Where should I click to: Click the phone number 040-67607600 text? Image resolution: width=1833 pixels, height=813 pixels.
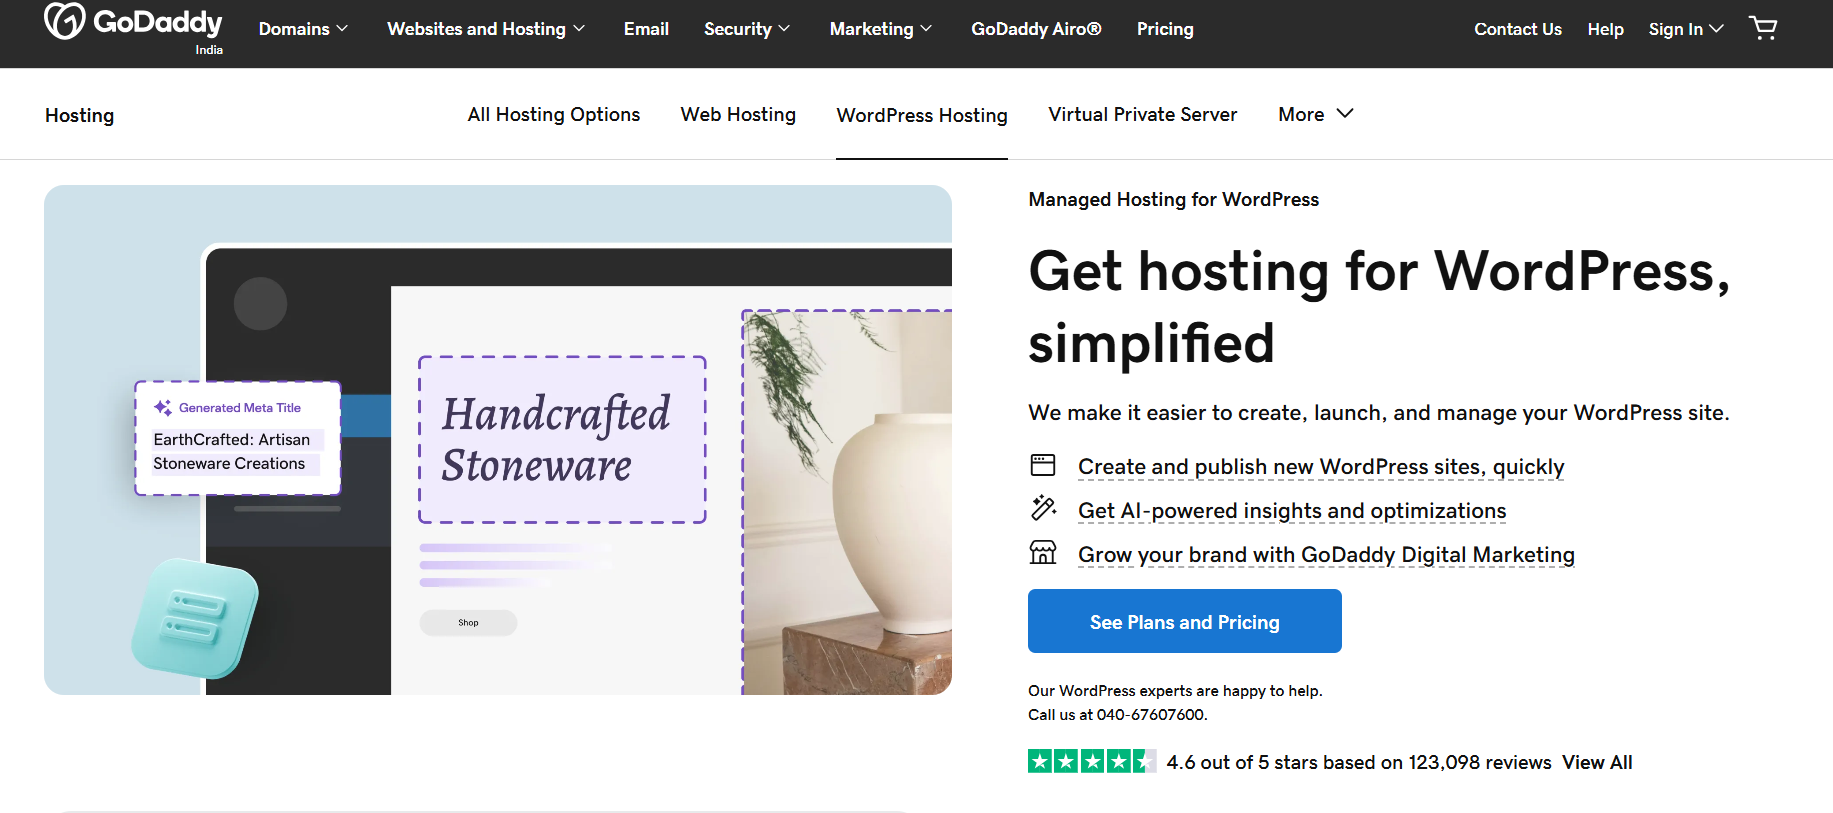1150,714
